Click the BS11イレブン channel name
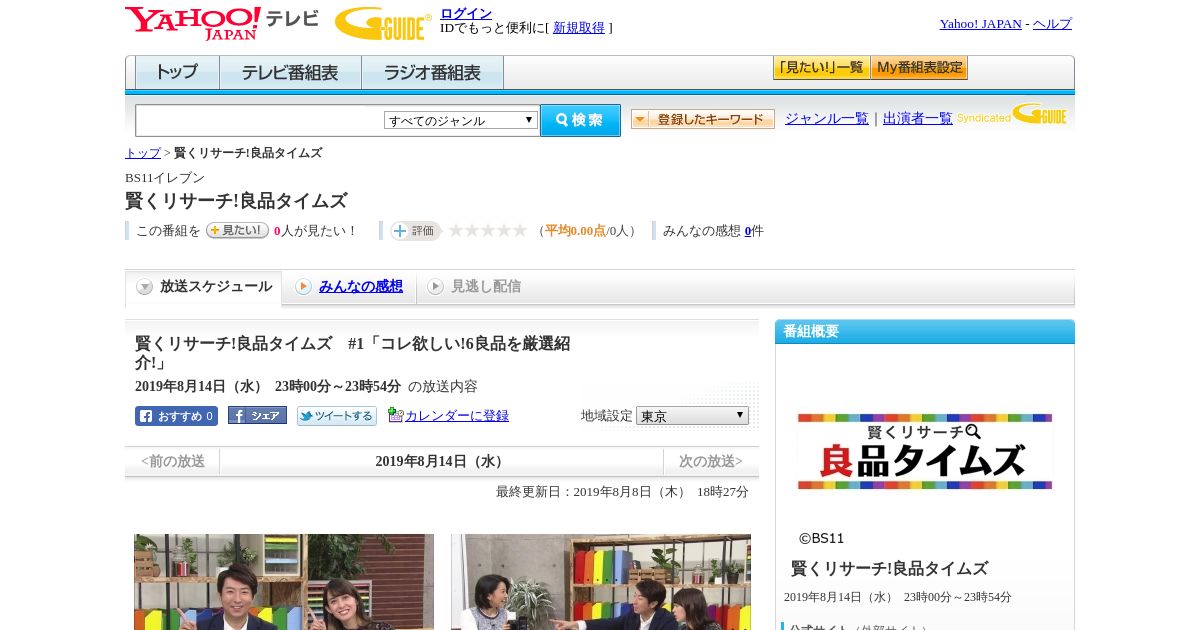The height and width of the screenshot is (630, 1200). [x=165, y=178]
